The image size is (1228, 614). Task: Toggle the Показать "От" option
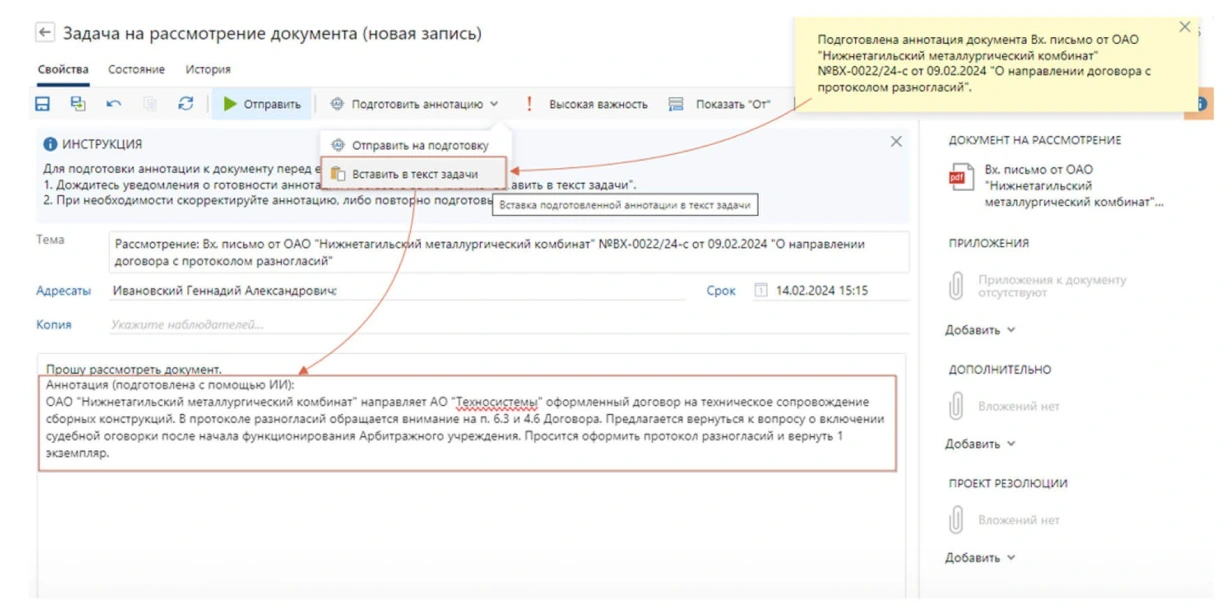720,104
